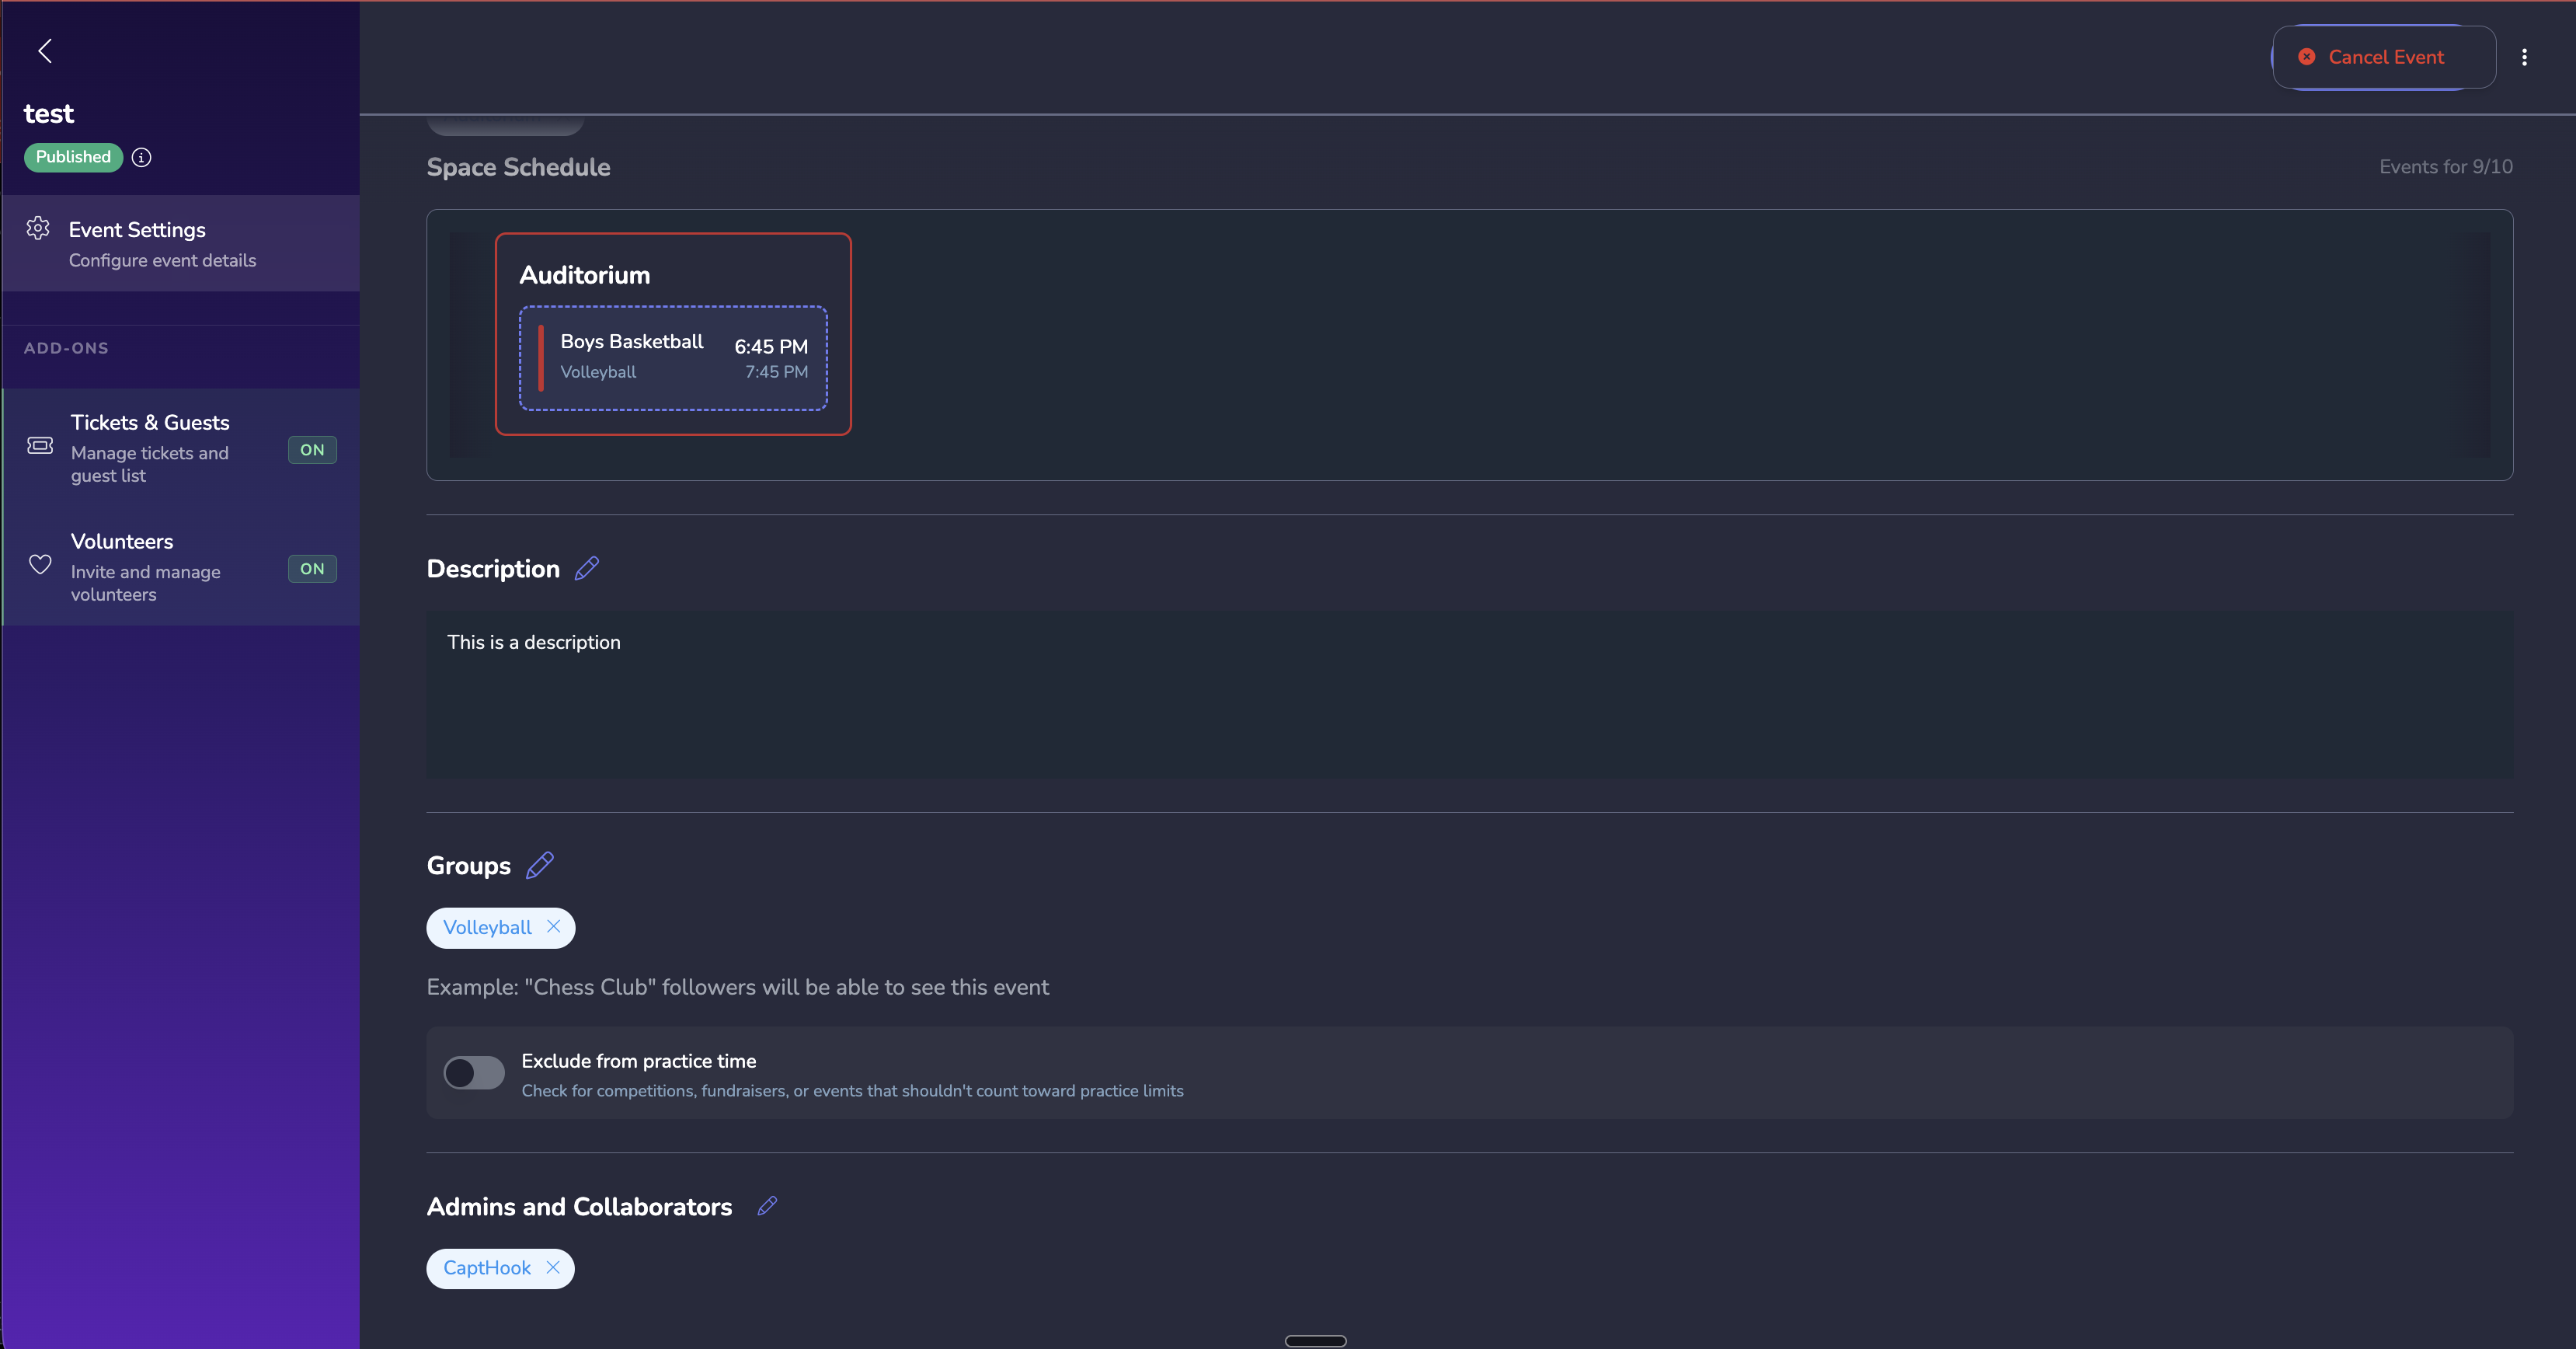Click the ADD-ONS section header

[66, 347]
